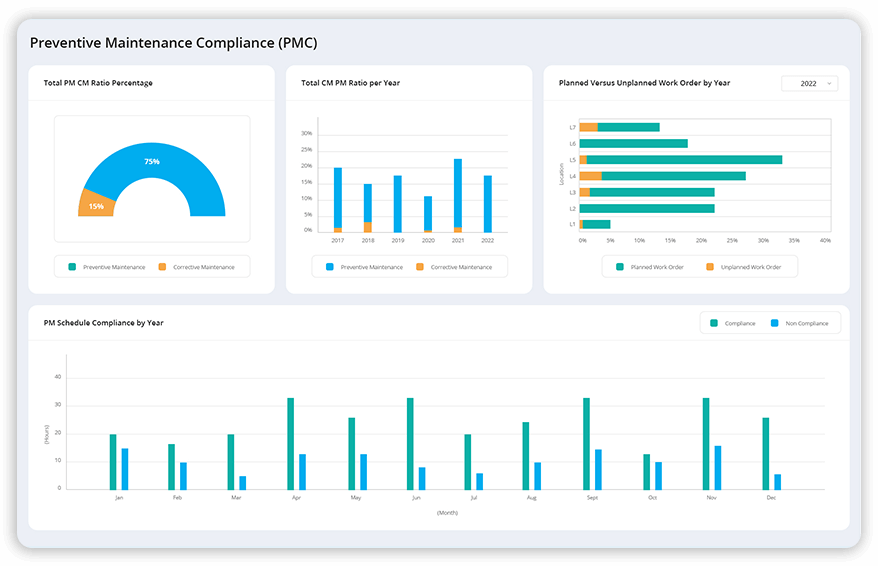Hide Preventive Maintenance in CM PM Ratio per Year legend
Screen dimensions: 878x566
(x=364, y=267)
